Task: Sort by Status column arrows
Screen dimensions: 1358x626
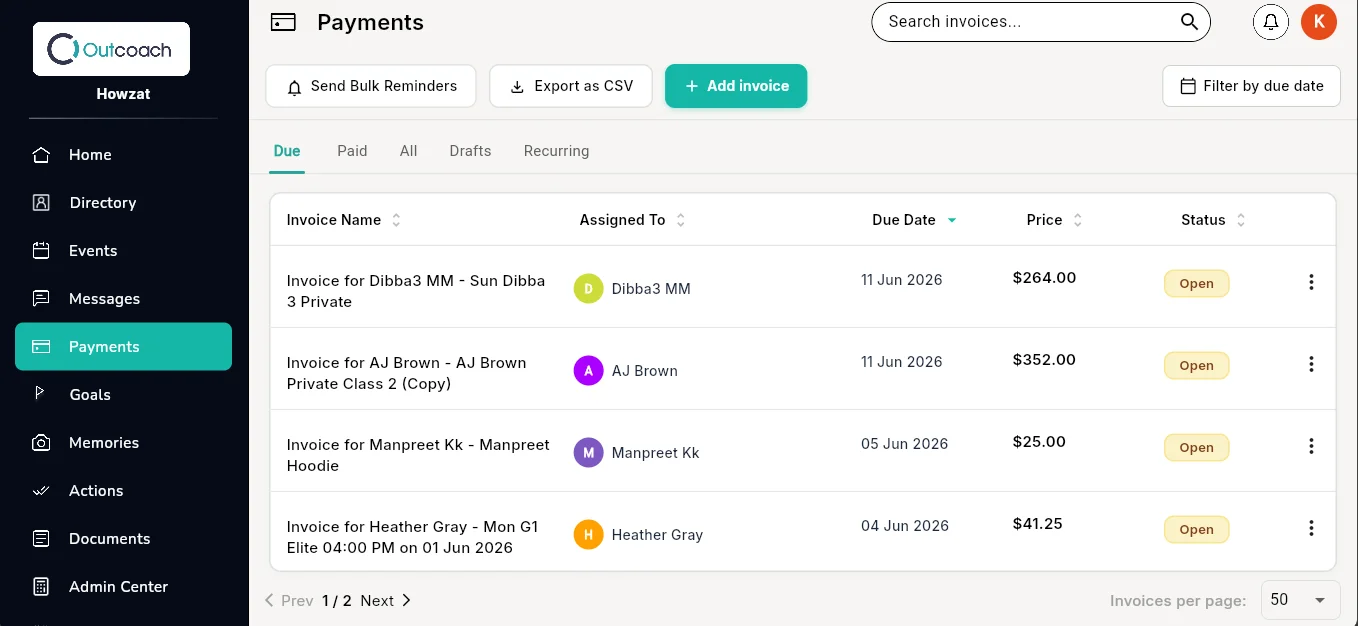Action: (1240, 220)
